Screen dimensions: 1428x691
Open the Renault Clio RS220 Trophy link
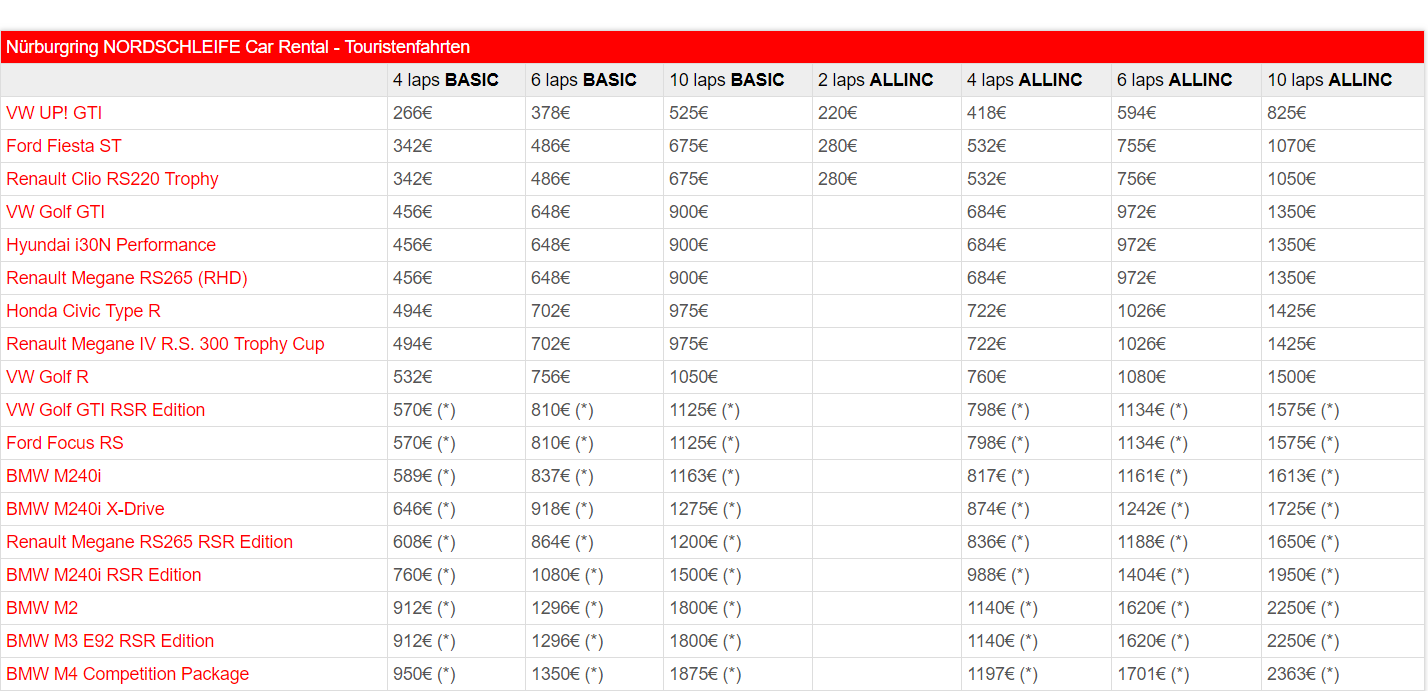(112, 179)
